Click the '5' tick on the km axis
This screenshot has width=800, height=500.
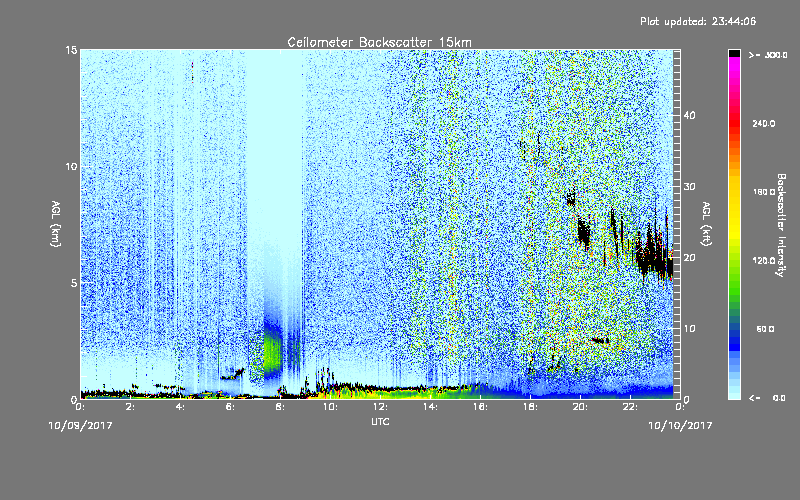tap(74, 283)
